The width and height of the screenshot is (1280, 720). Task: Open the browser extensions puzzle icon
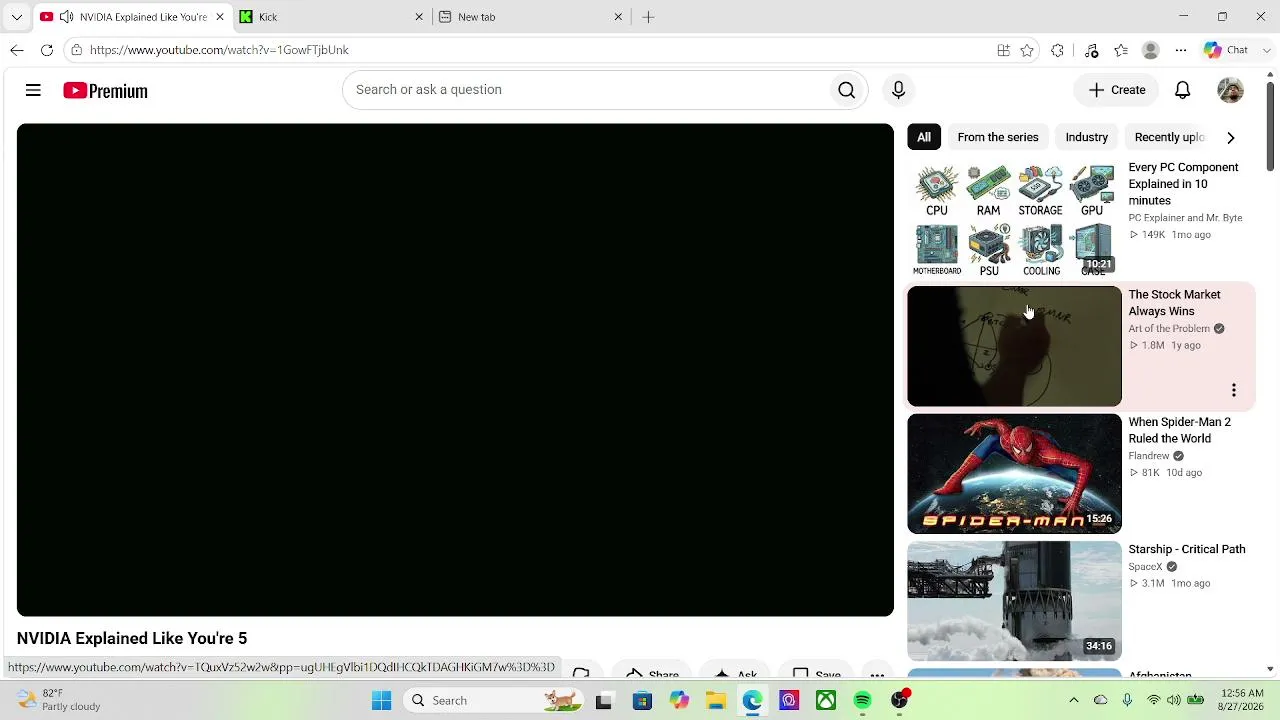pyautogui.click(x=1058, y=50)
